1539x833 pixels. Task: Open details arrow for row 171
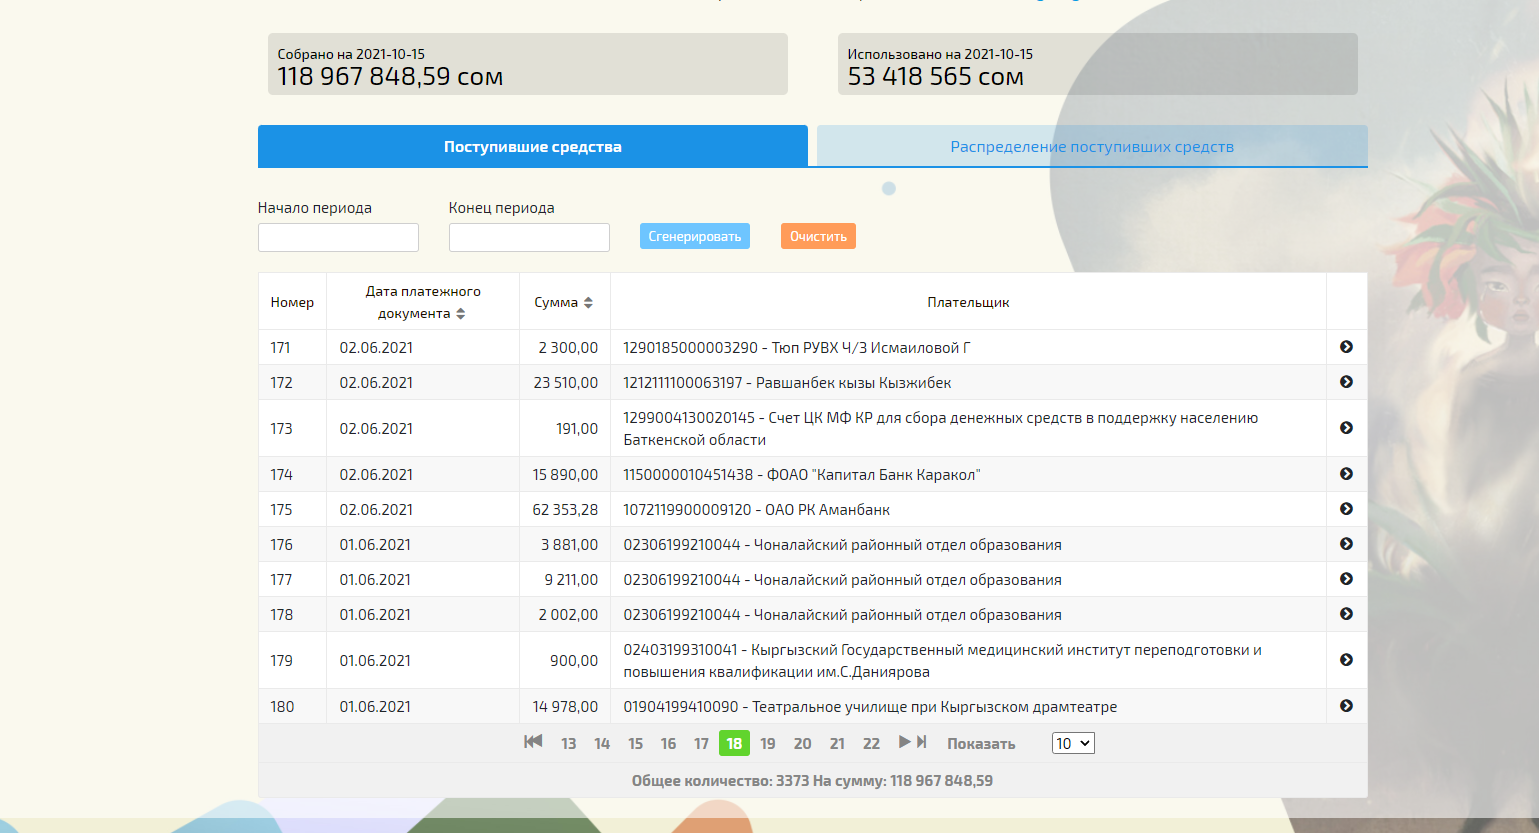pos(1346,347)
